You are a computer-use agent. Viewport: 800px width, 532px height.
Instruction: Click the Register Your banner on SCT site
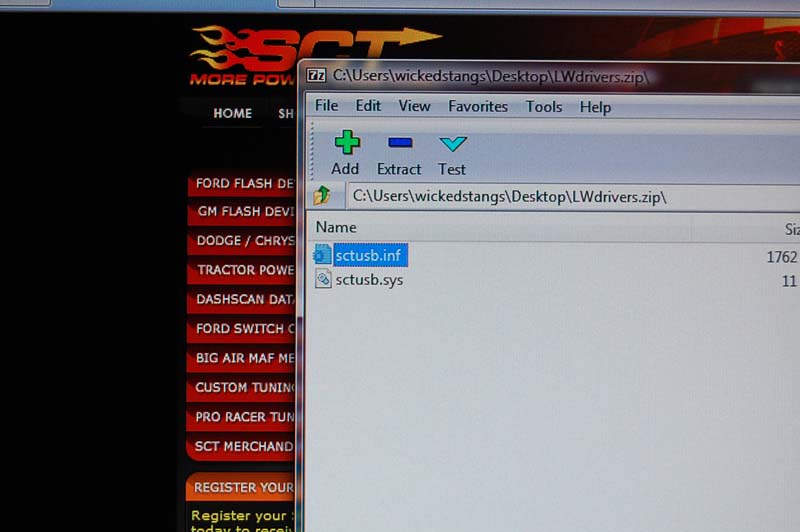(x=242, y=487)
